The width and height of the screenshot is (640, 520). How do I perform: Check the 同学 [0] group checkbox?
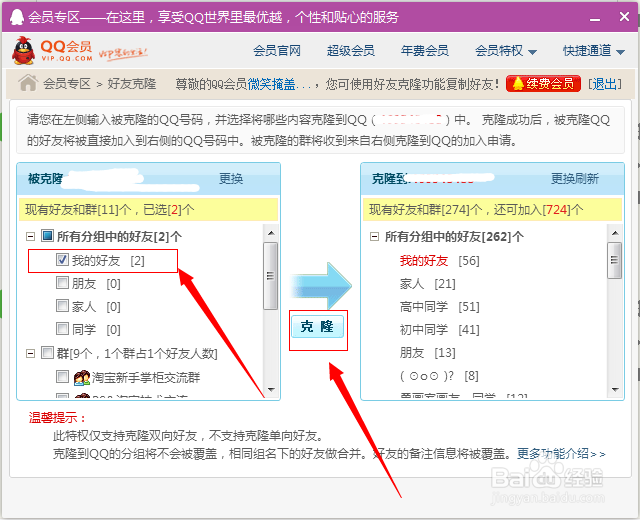pos(62,328)
